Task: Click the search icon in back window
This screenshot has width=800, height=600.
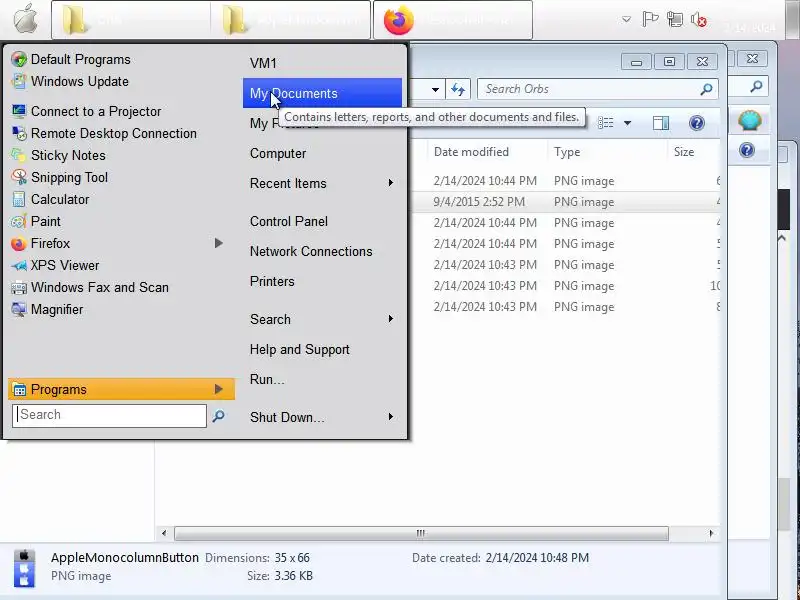Action: pos(756,87)
